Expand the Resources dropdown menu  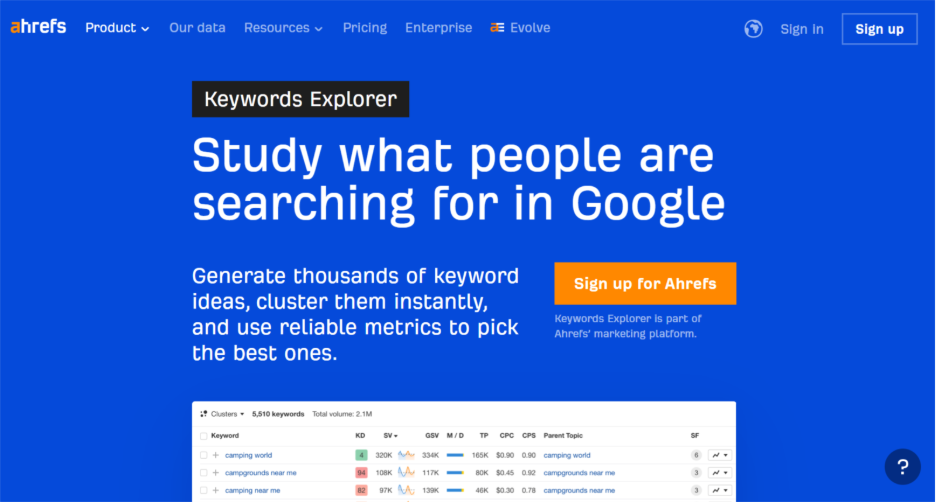click(x=283, y=28)
